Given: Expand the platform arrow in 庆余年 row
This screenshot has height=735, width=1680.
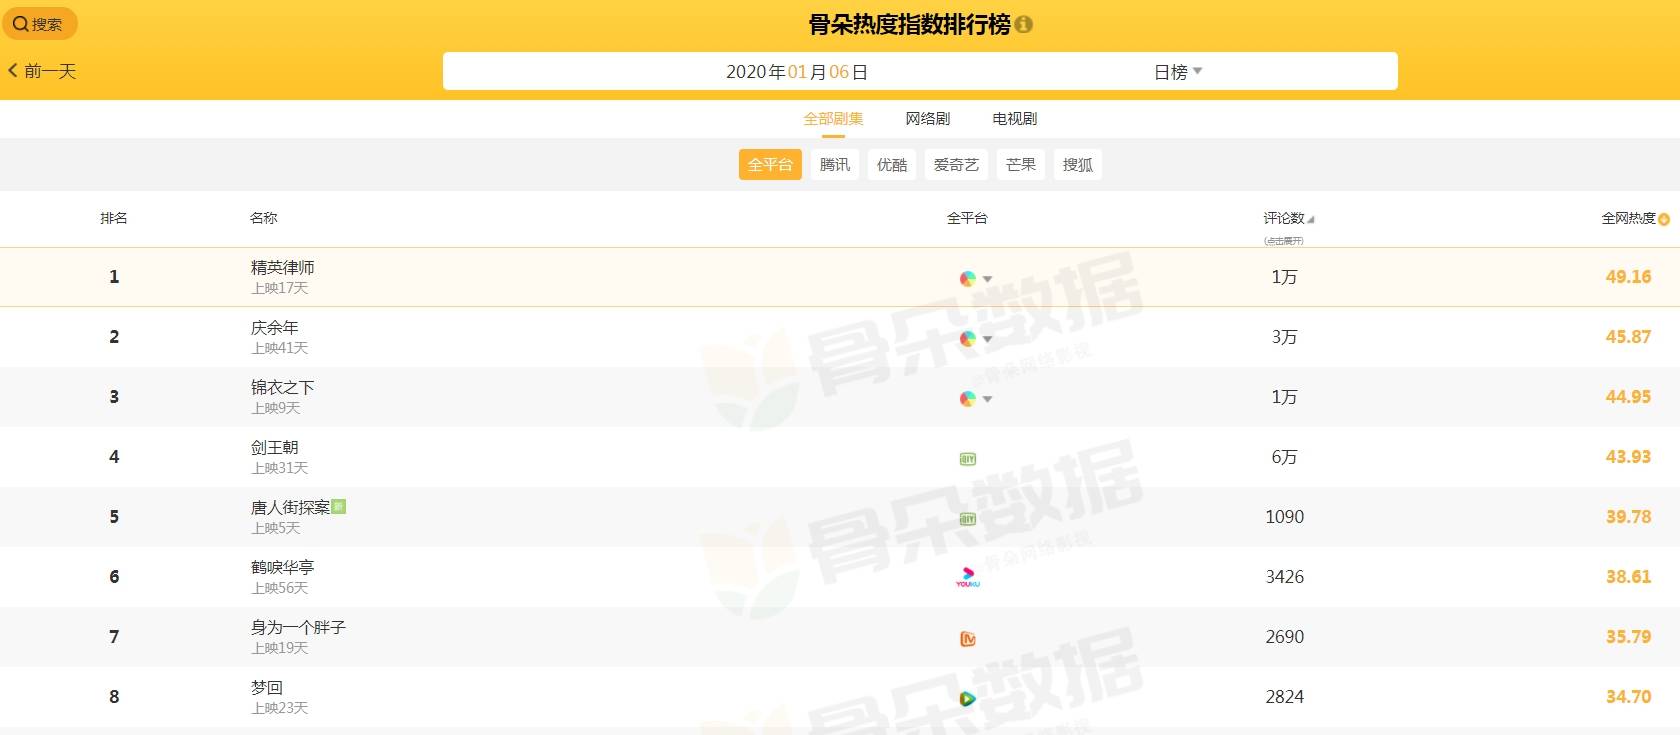Looking at the screenshot, I should pyautogui.click(x=987, y=339).
